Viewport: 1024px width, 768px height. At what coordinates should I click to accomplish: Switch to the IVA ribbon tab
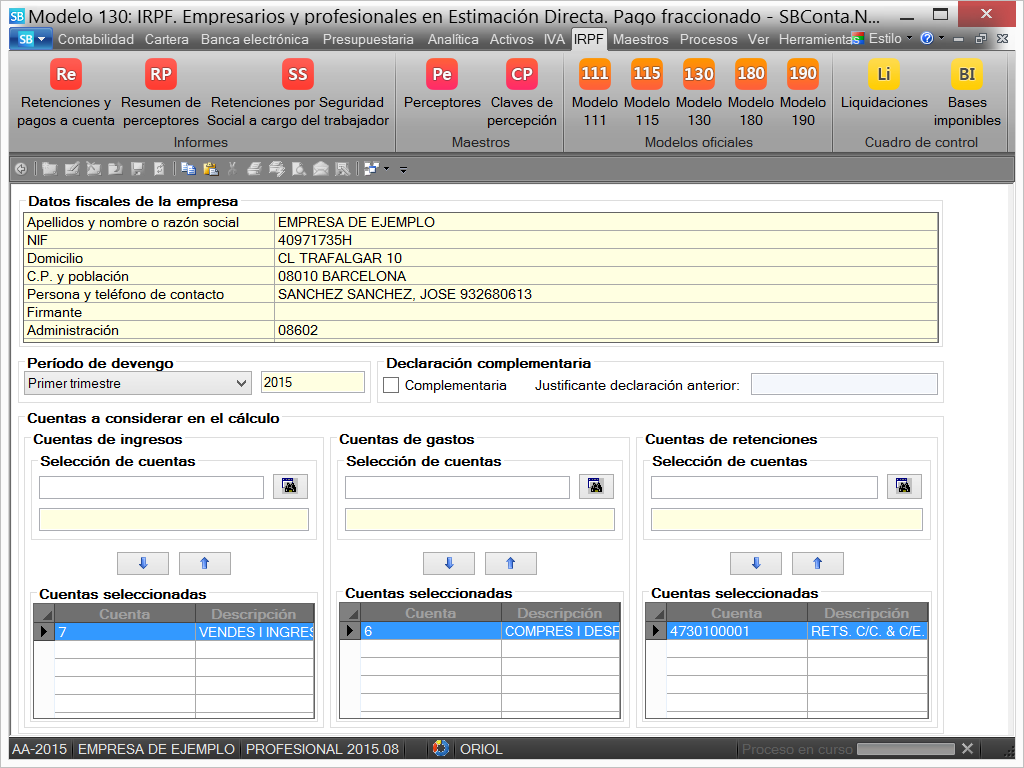(554, 39)
